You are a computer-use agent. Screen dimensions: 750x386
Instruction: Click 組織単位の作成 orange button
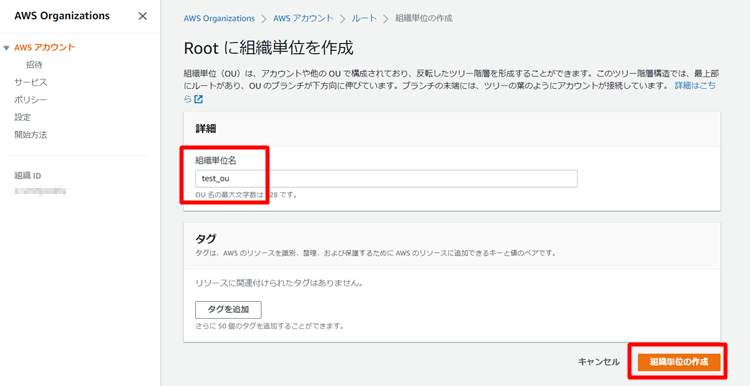pos(679,362)
